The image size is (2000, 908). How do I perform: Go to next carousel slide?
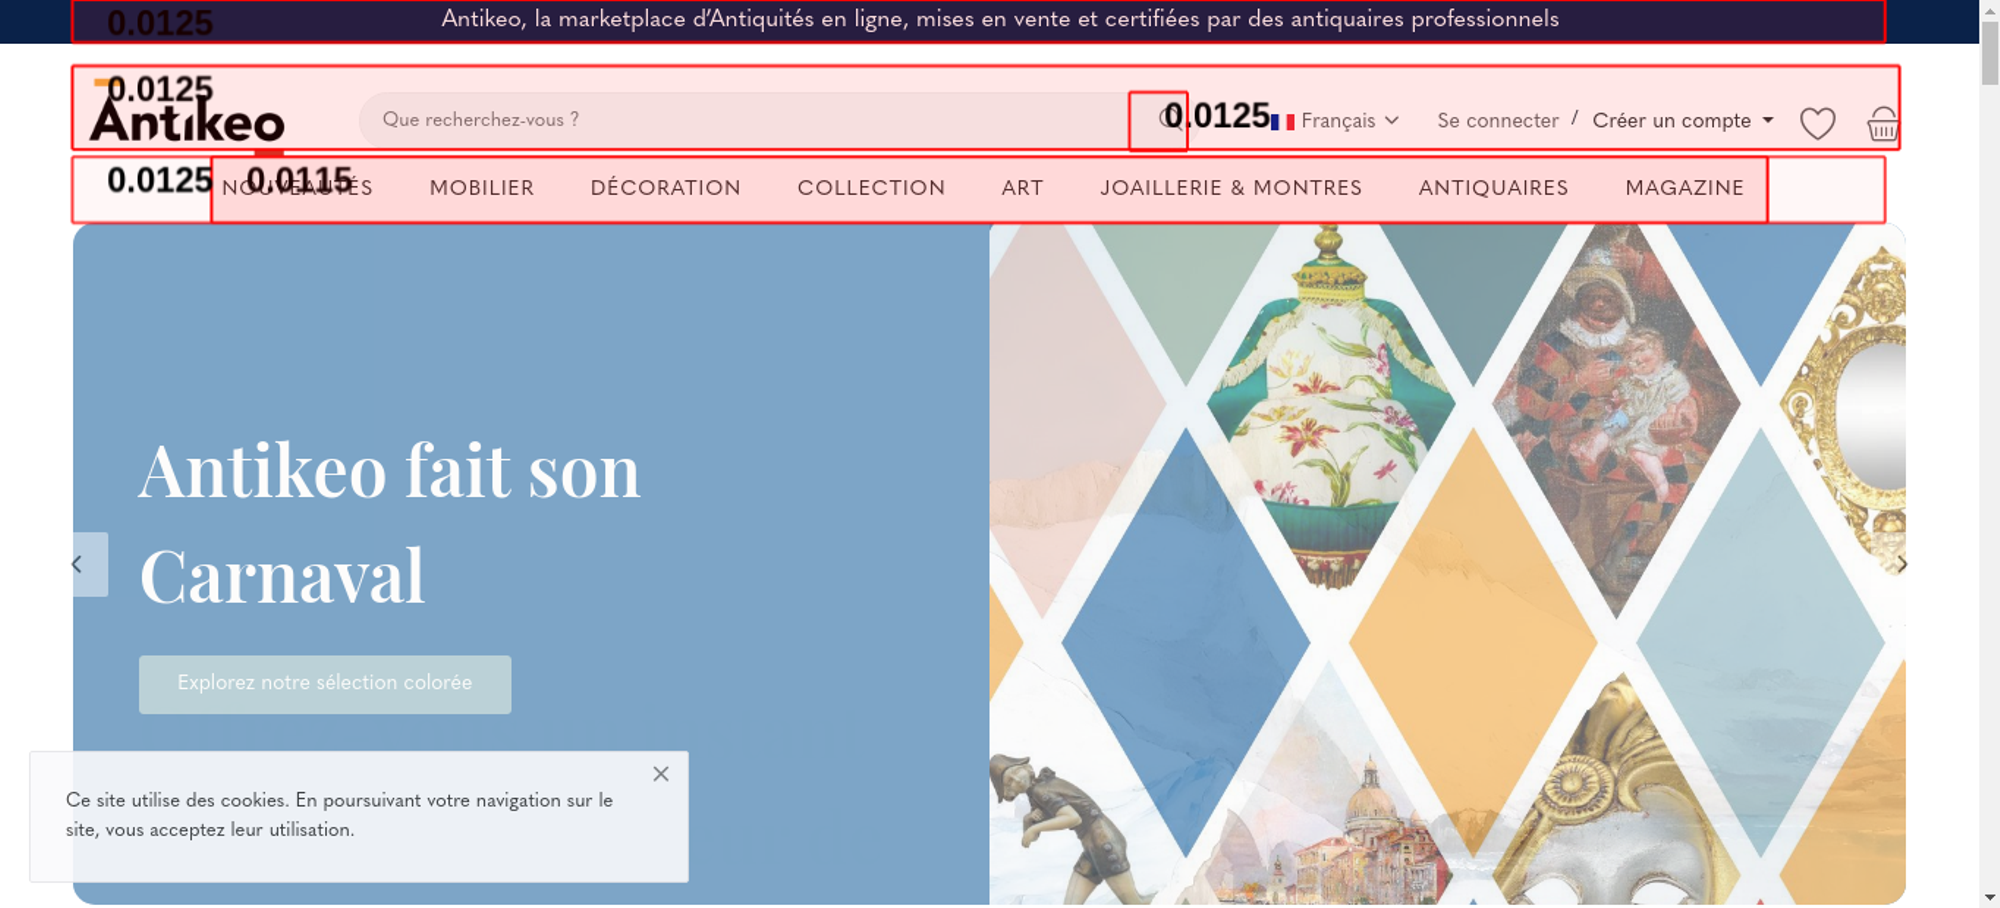tap(1901, 564)
